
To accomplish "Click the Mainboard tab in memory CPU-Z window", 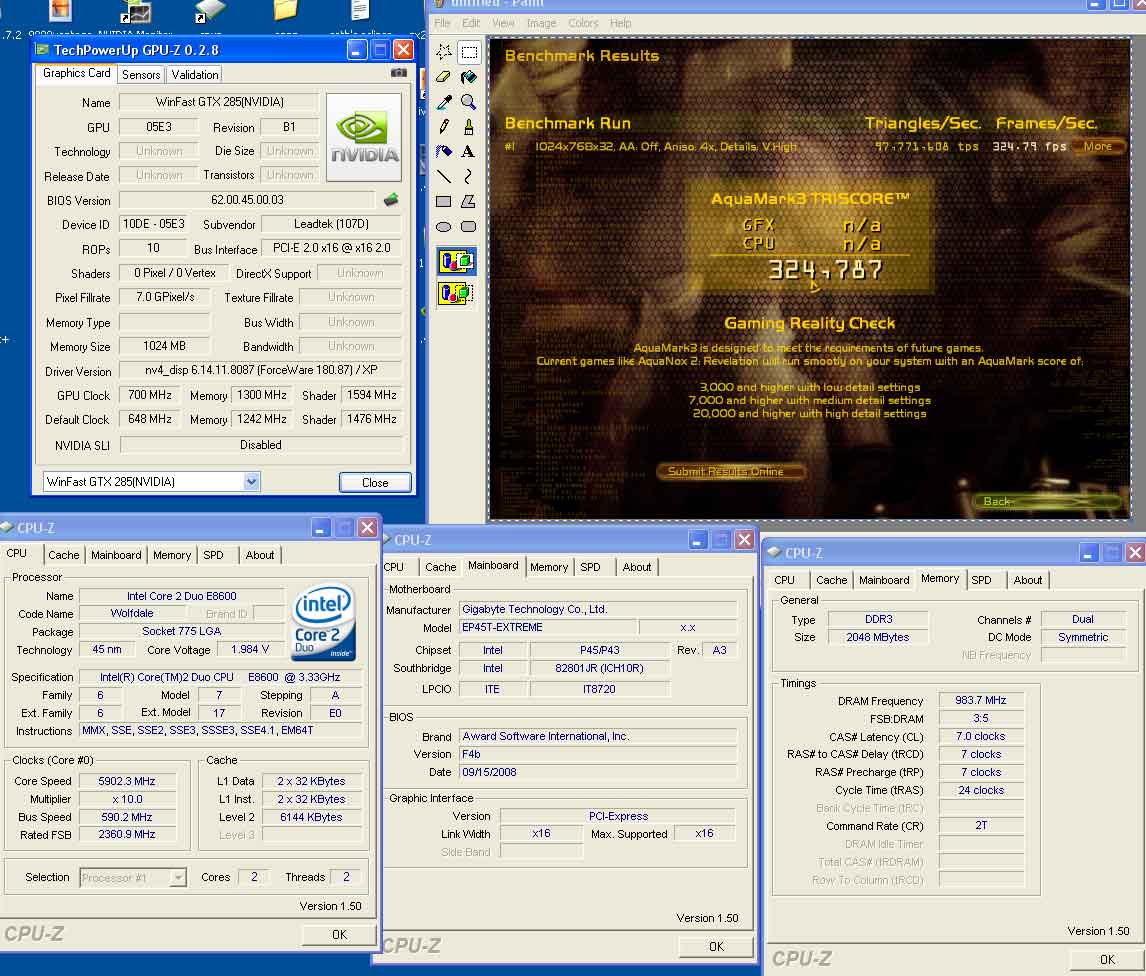I will [x=884, y=580].
